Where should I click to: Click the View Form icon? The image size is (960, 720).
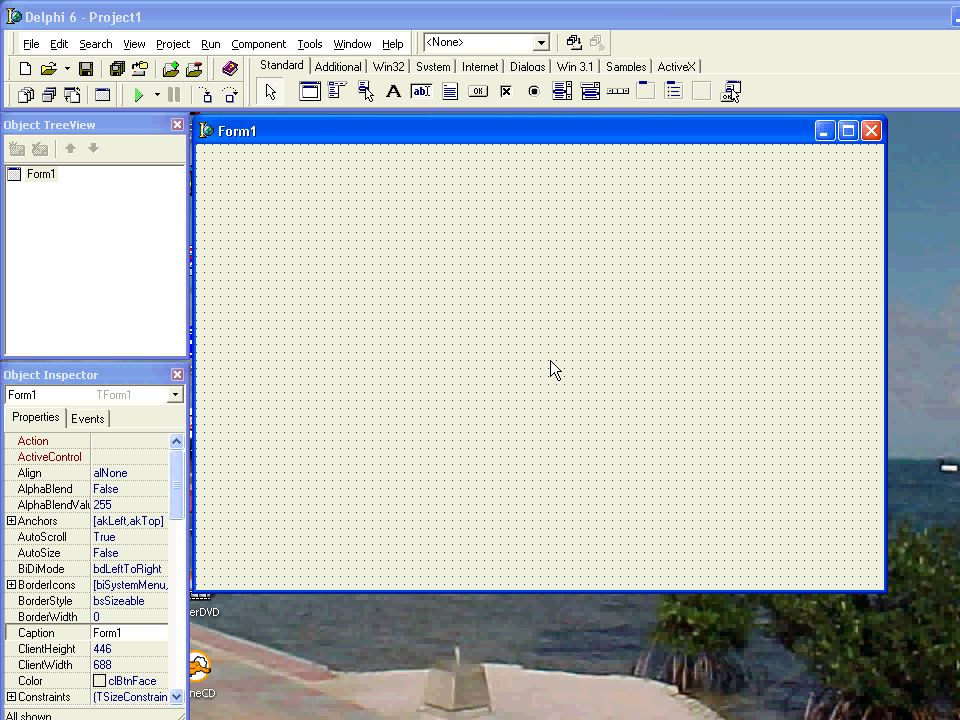[49, 95]
